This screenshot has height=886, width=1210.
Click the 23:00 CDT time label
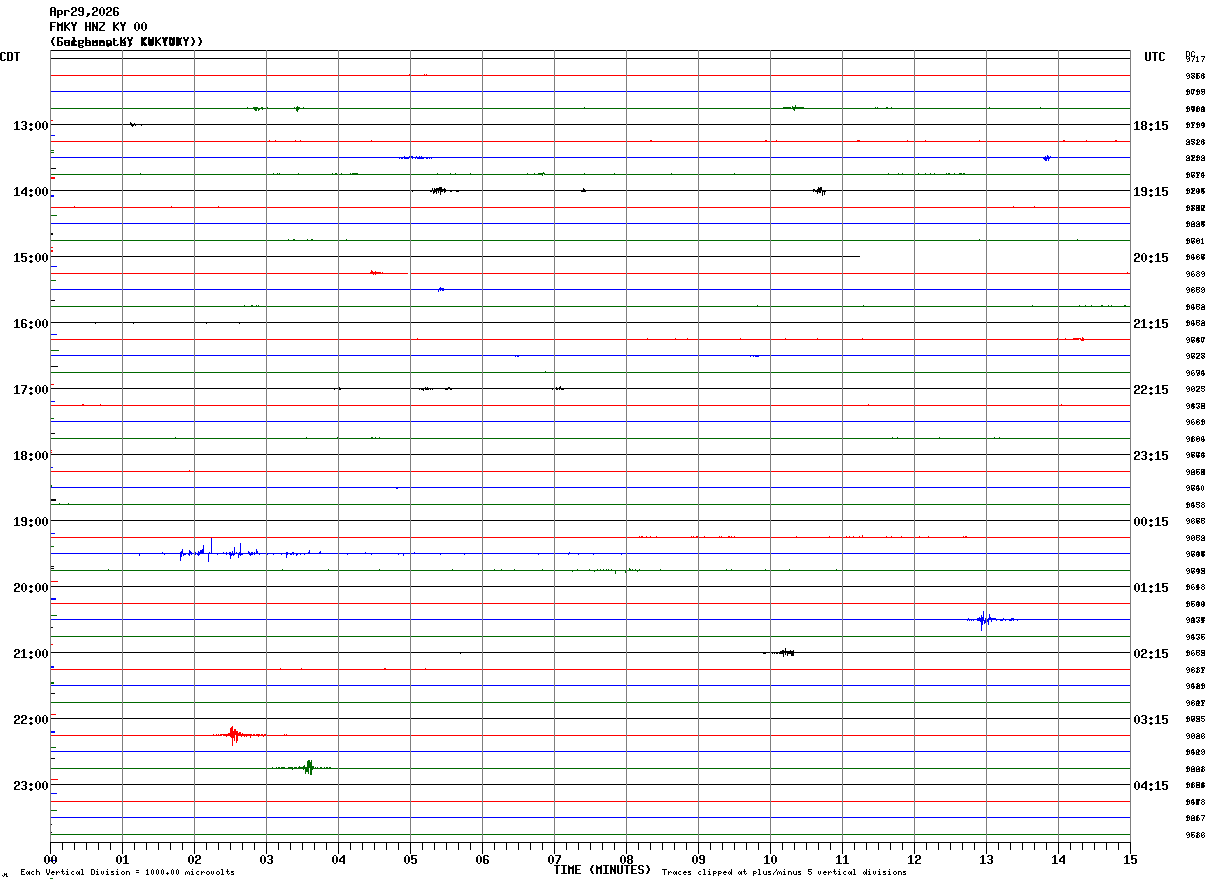(31, 786)
